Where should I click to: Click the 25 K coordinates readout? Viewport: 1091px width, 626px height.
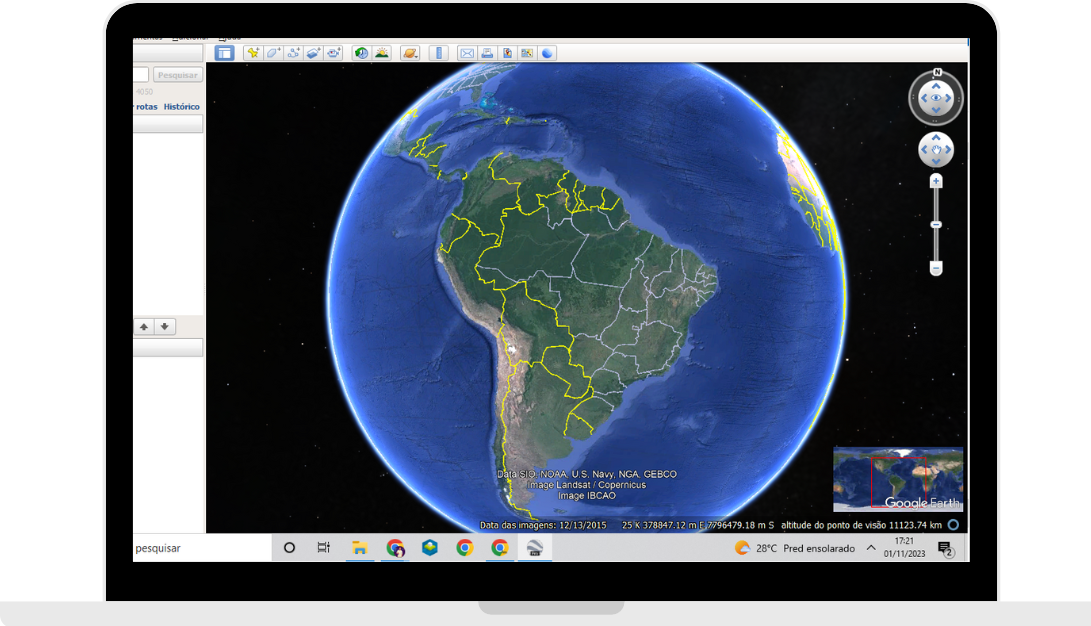(x=698, y=525)
